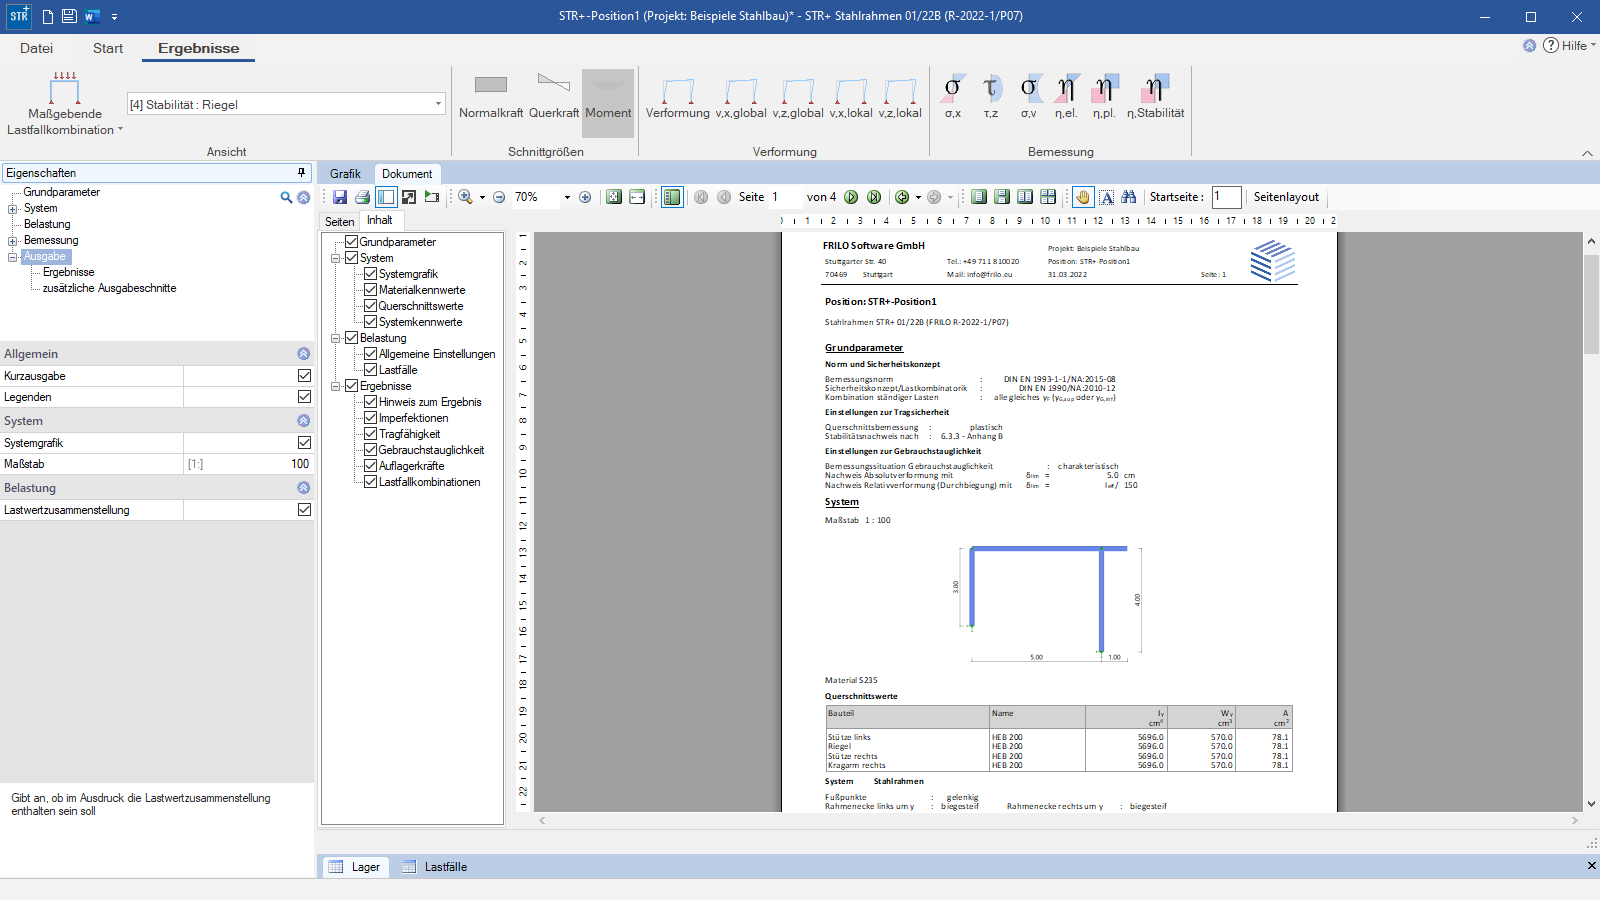Uncheck Imperfektionen in content tree

tap(370, 418)
